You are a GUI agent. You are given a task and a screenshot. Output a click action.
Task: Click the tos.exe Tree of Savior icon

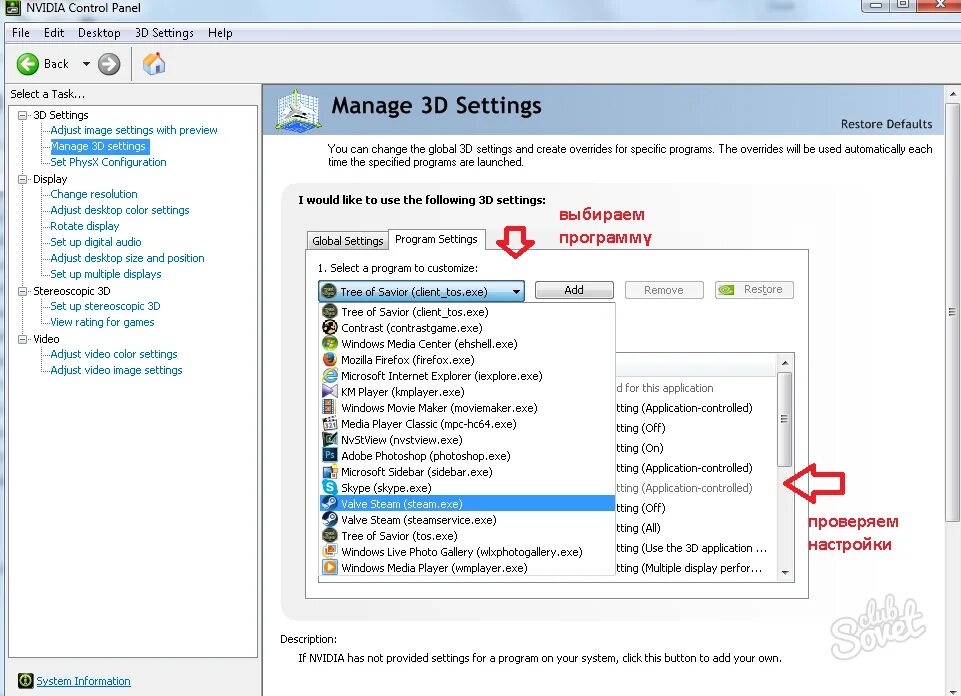tap(330, 535)
